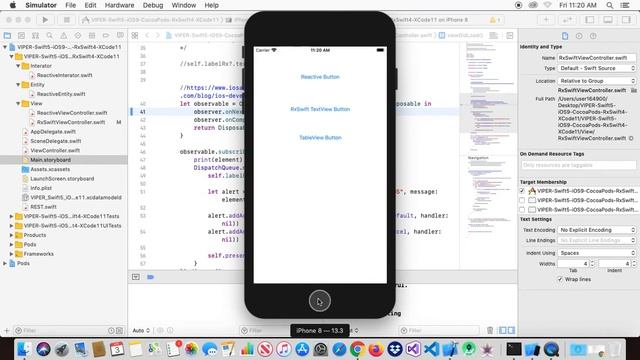
Task: Click the Run (play) button in Xcode toolbar
Action: click(45, 20)
